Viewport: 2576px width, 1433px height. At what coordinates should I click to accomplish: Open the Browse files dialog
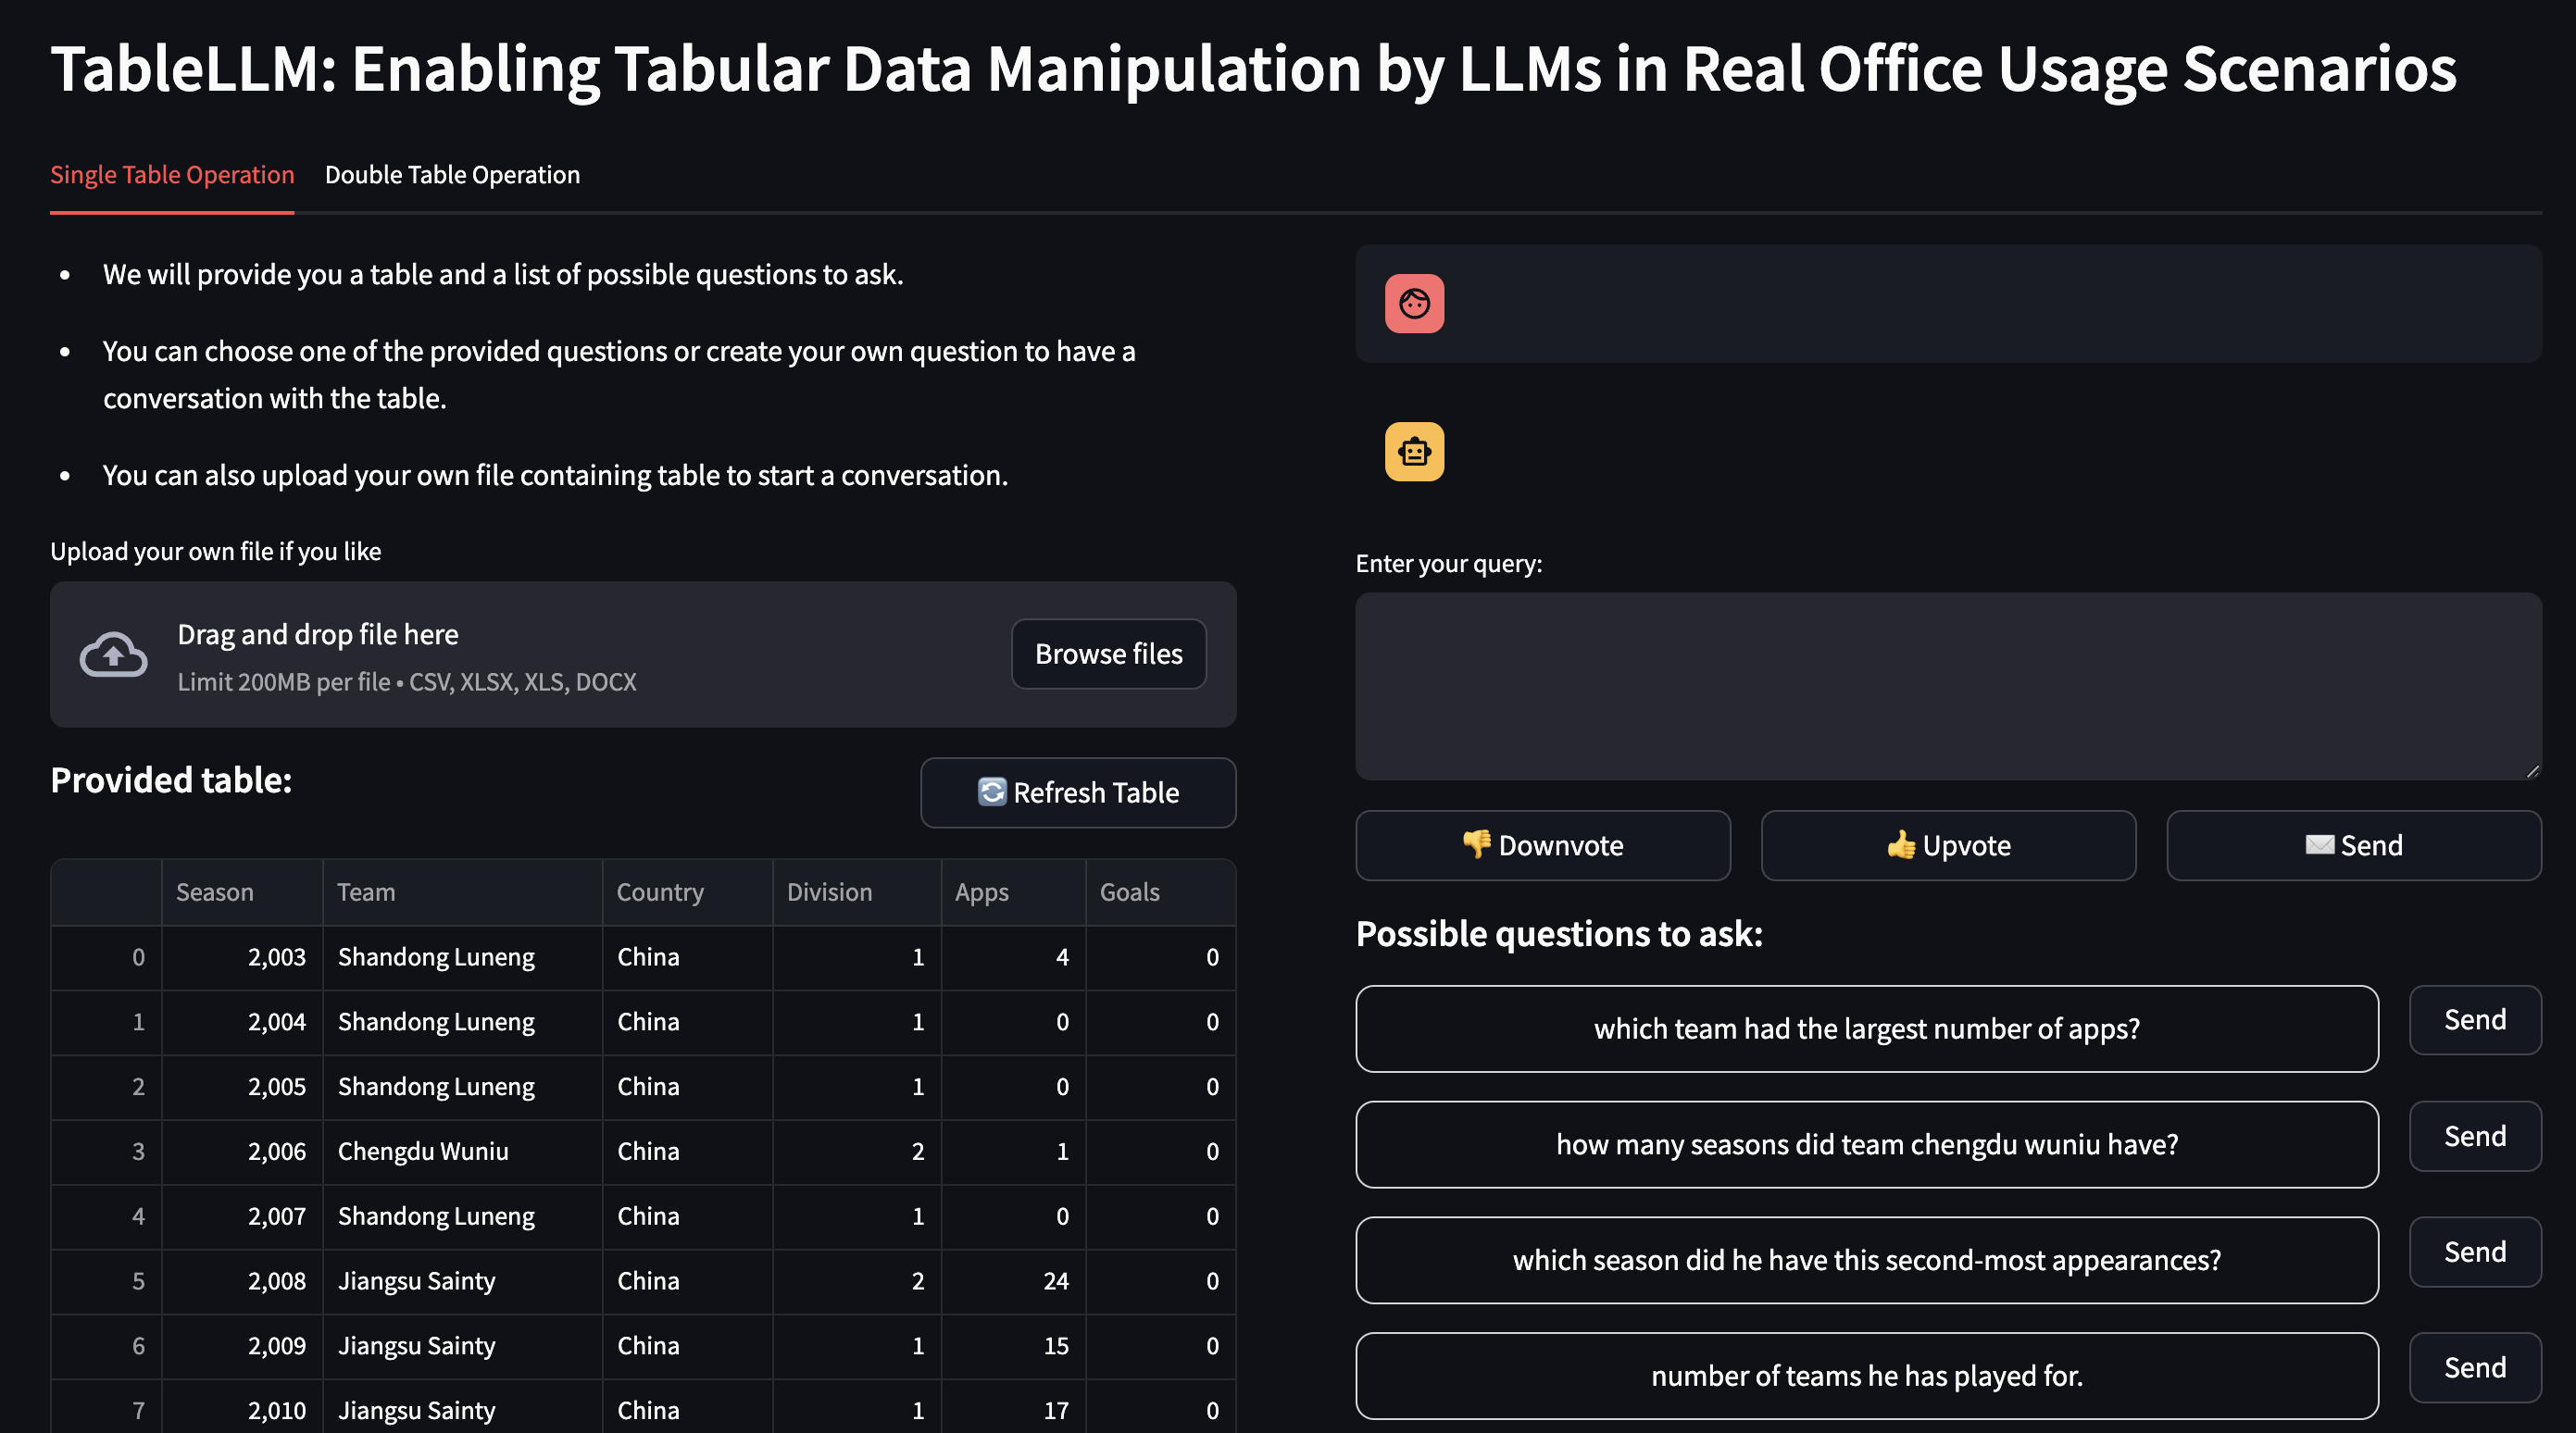click(x=1108, y=654)
